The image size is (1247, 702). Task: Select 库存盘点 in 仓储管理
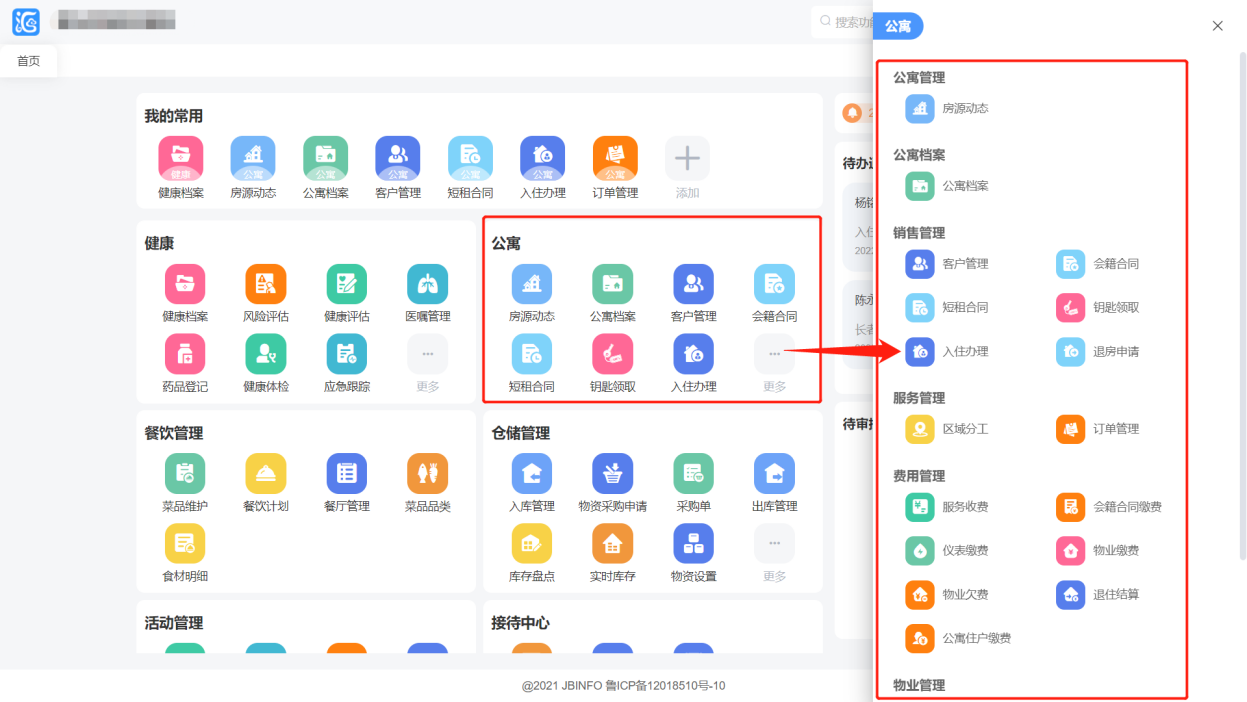[532, 541]
